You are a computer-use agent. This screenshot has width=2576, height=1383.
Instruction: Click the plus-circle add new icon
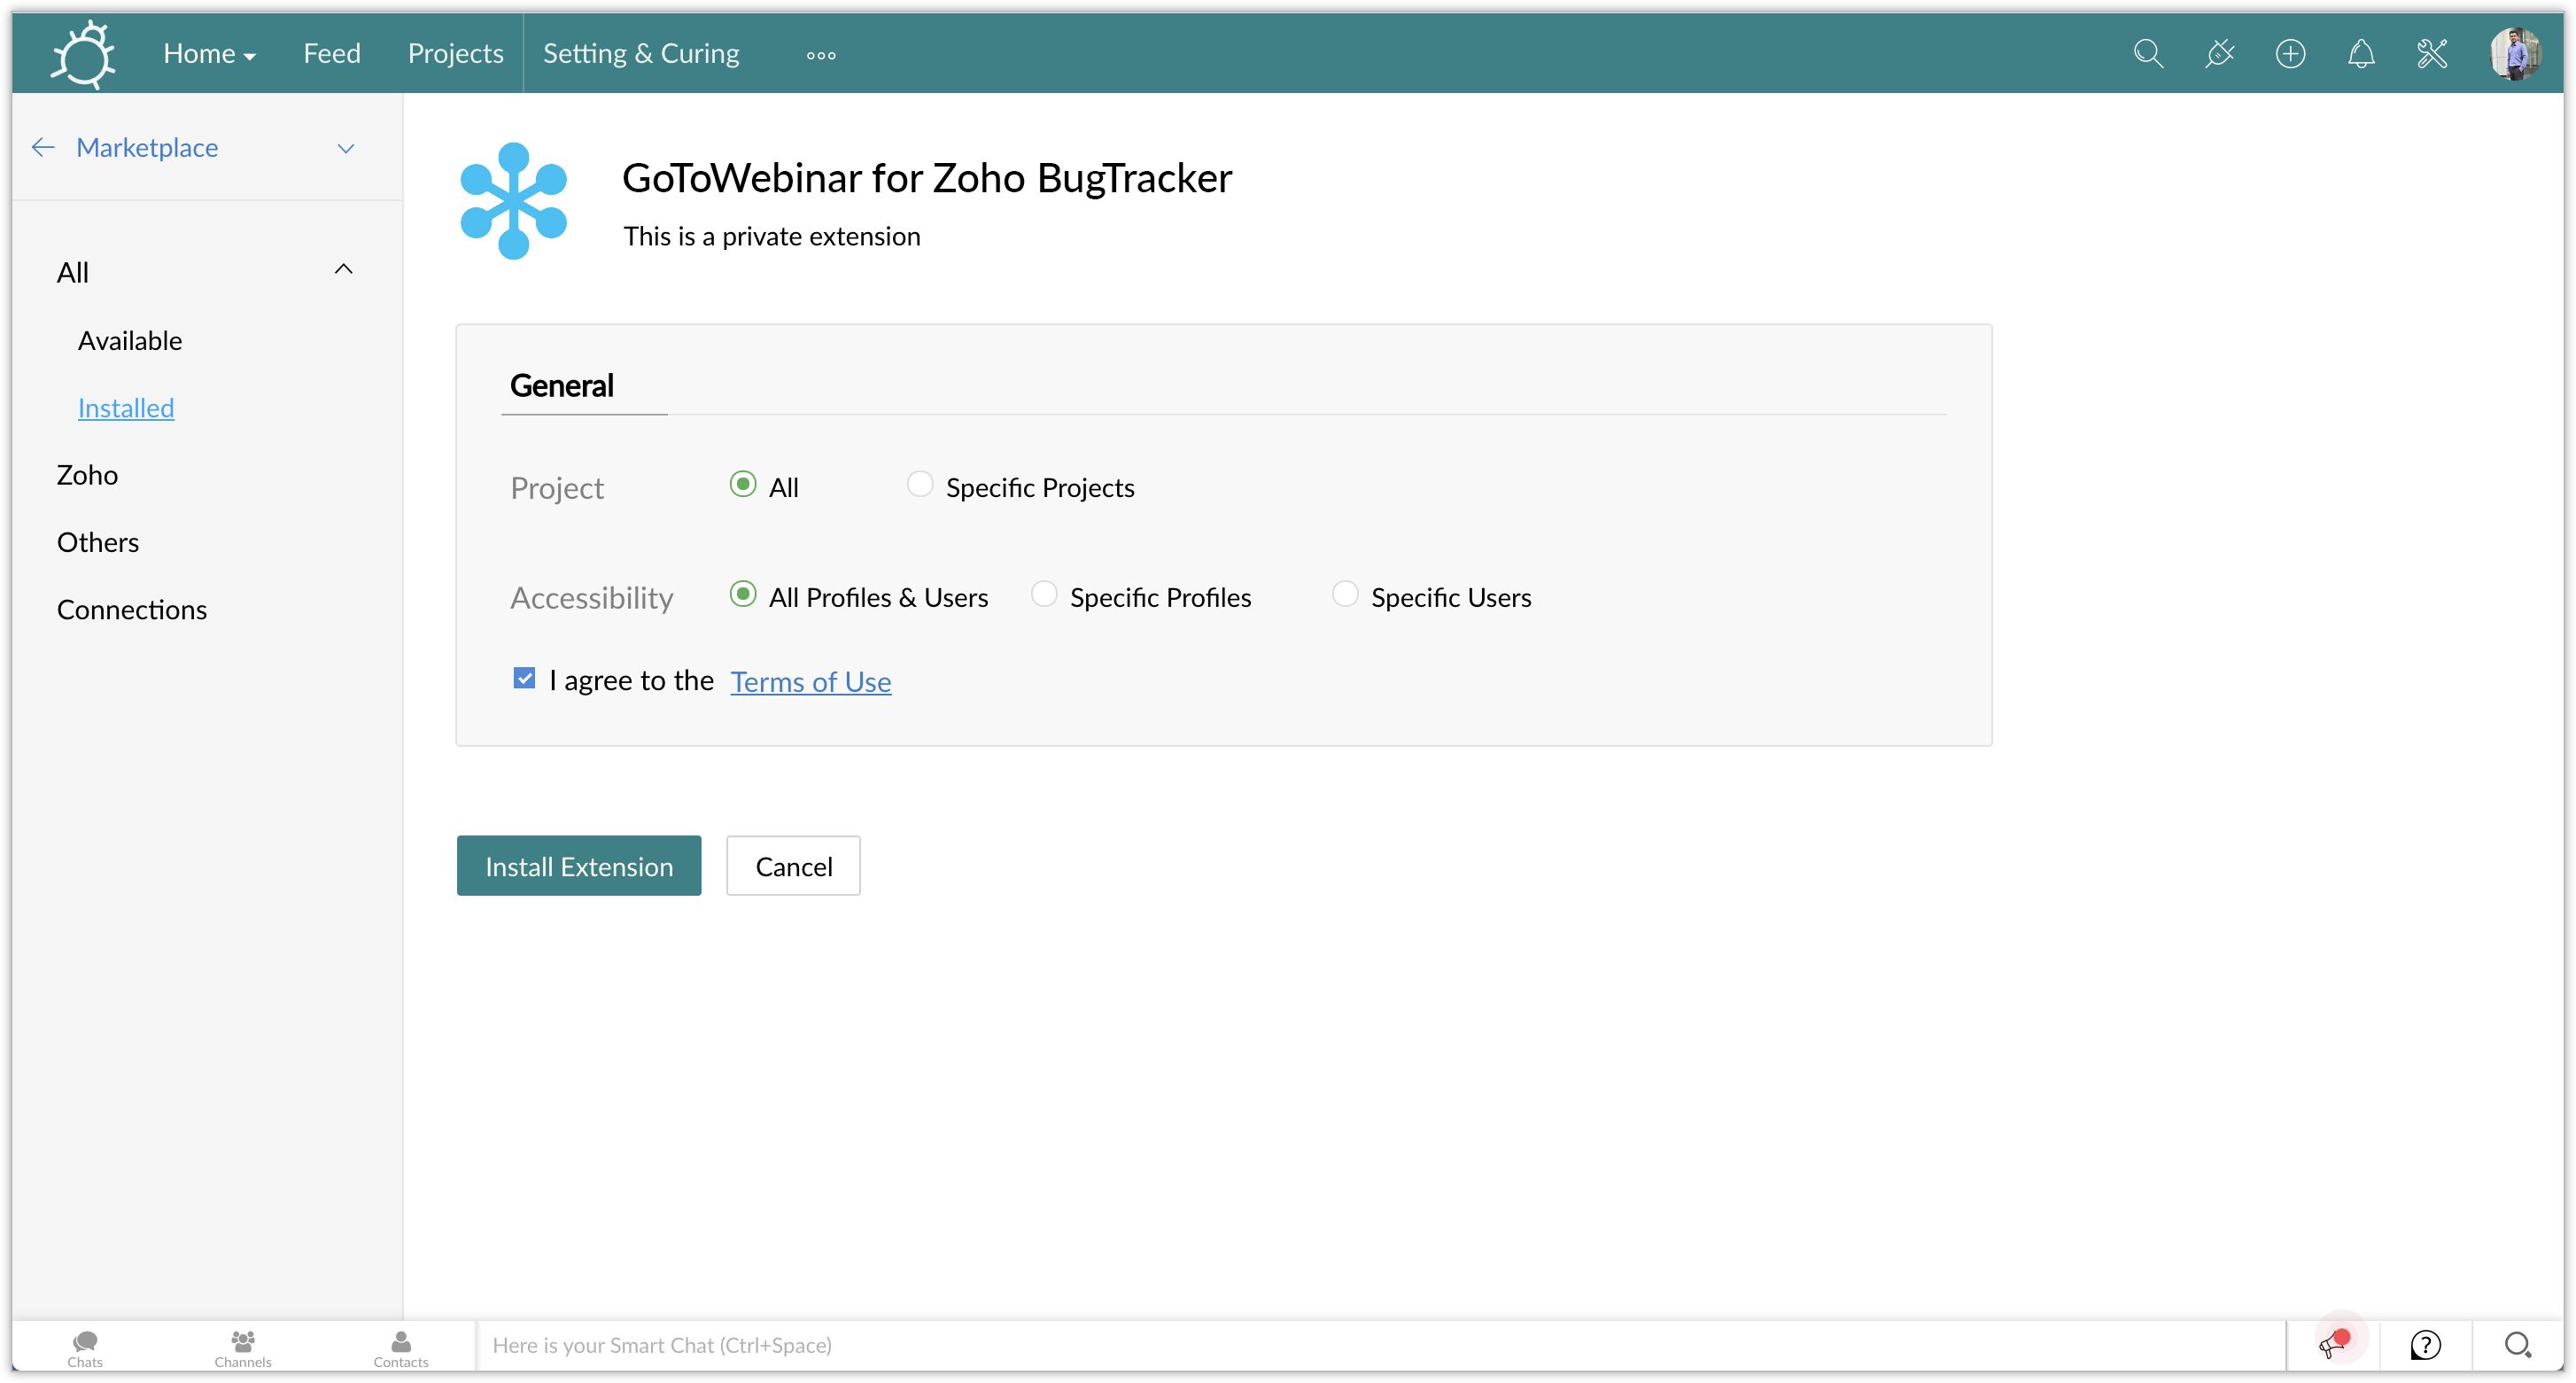(2290, 54)
